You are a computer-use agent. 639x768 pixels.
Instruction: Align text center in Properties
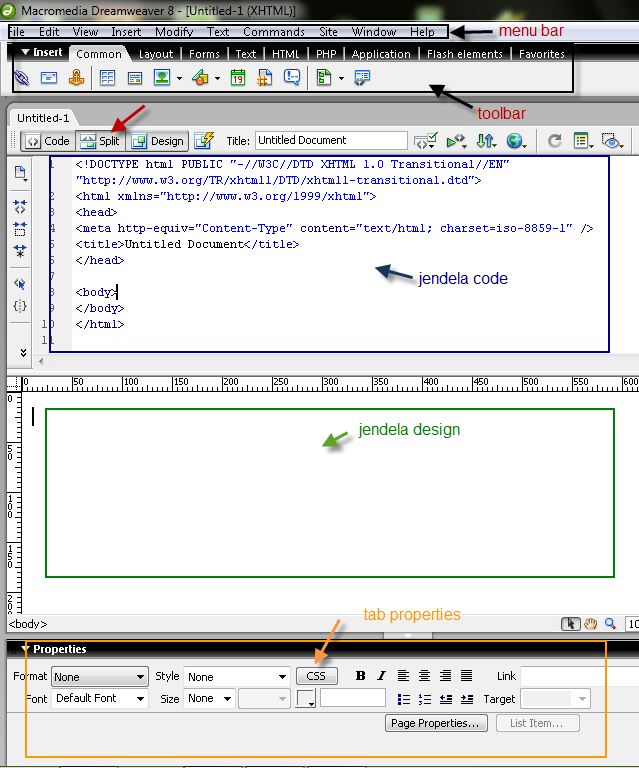pos(424,676)
